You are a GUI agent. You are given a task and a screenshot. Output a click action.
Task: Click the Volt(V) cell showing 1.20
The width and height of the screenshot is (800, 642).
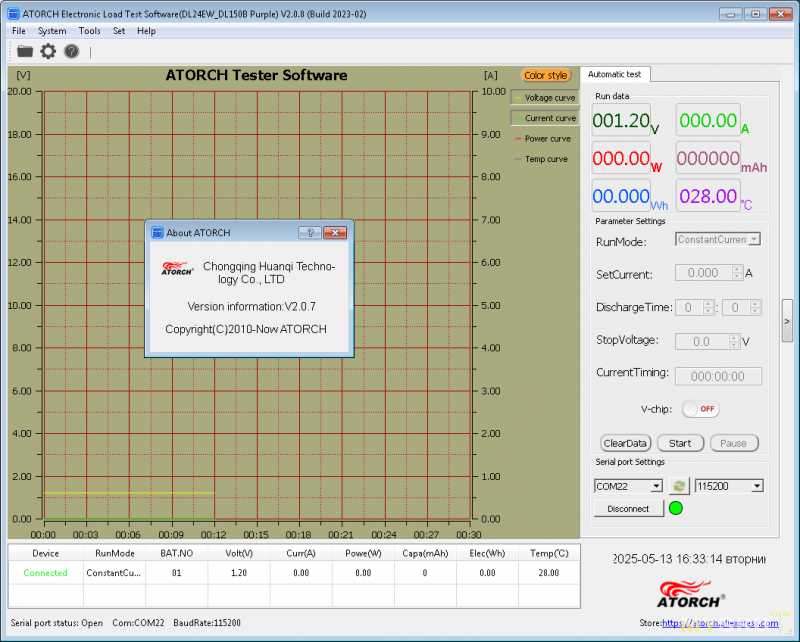click(x=239, y=573)
